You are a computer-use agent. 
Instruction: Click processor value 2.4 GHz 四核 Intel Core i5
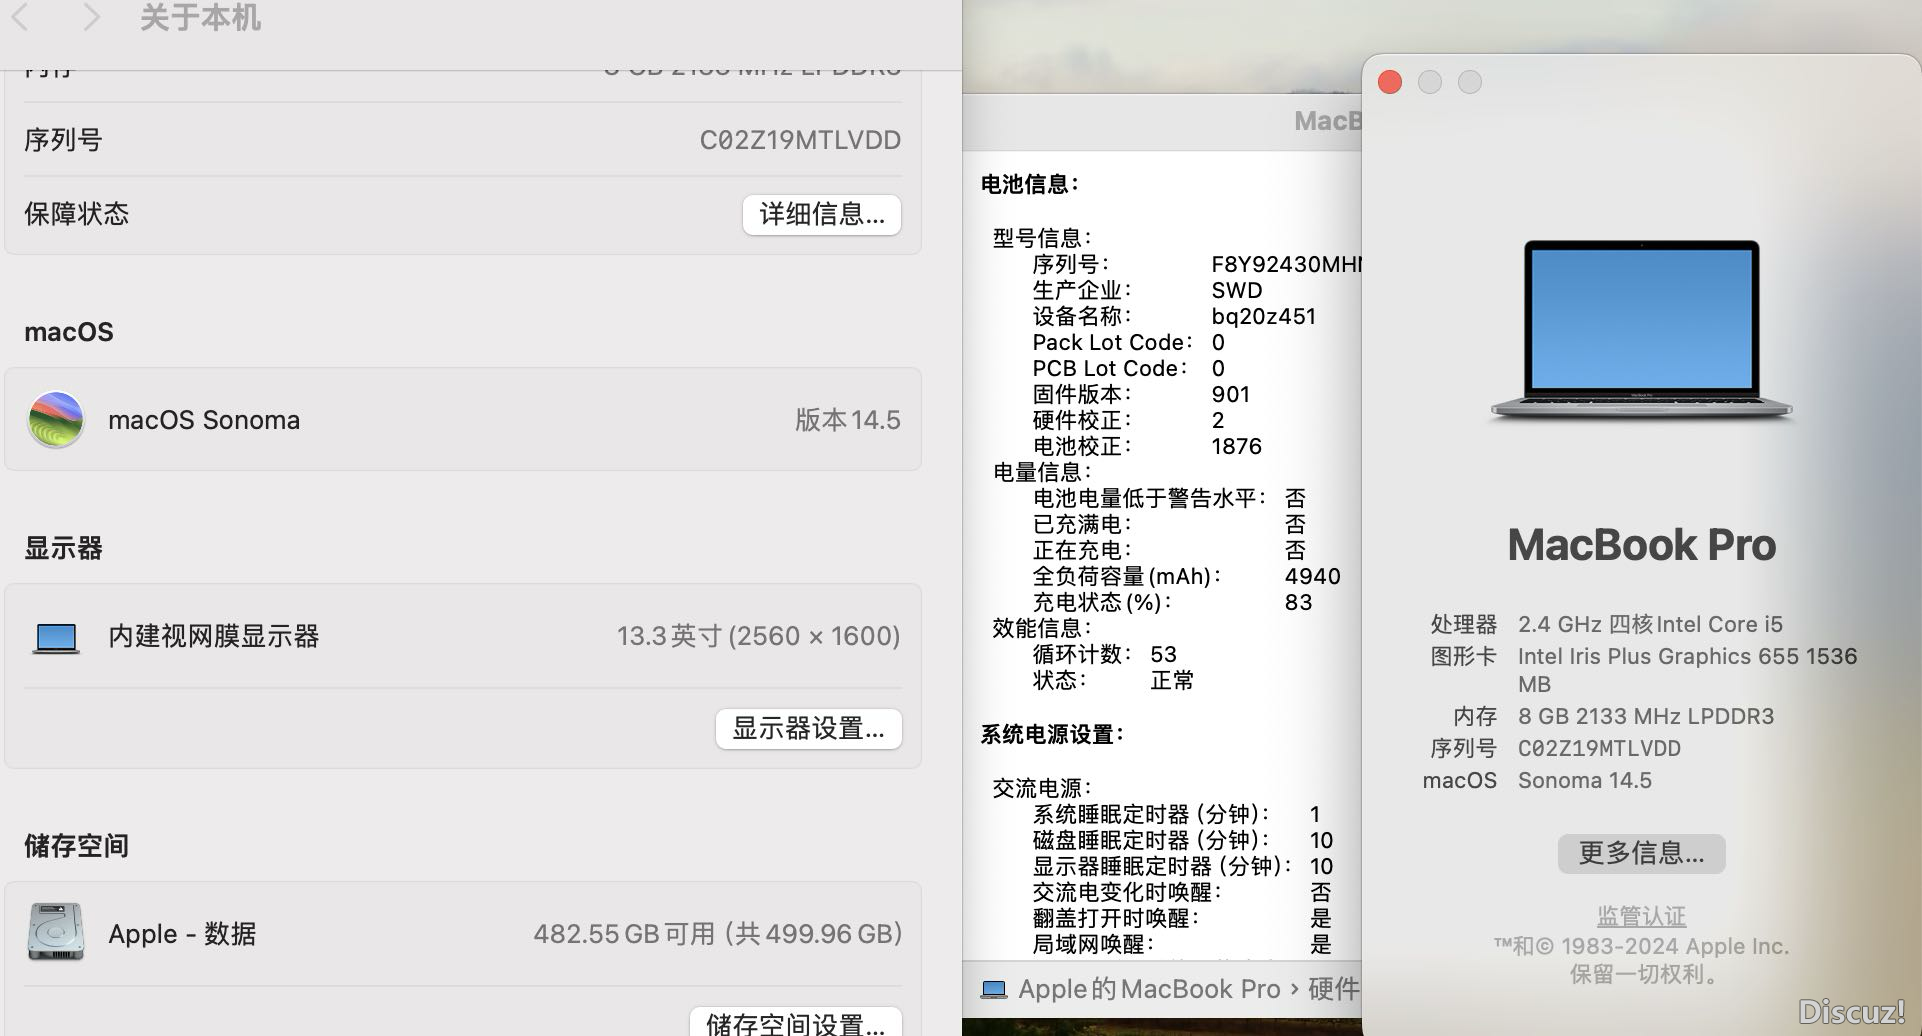[1650, 624]
